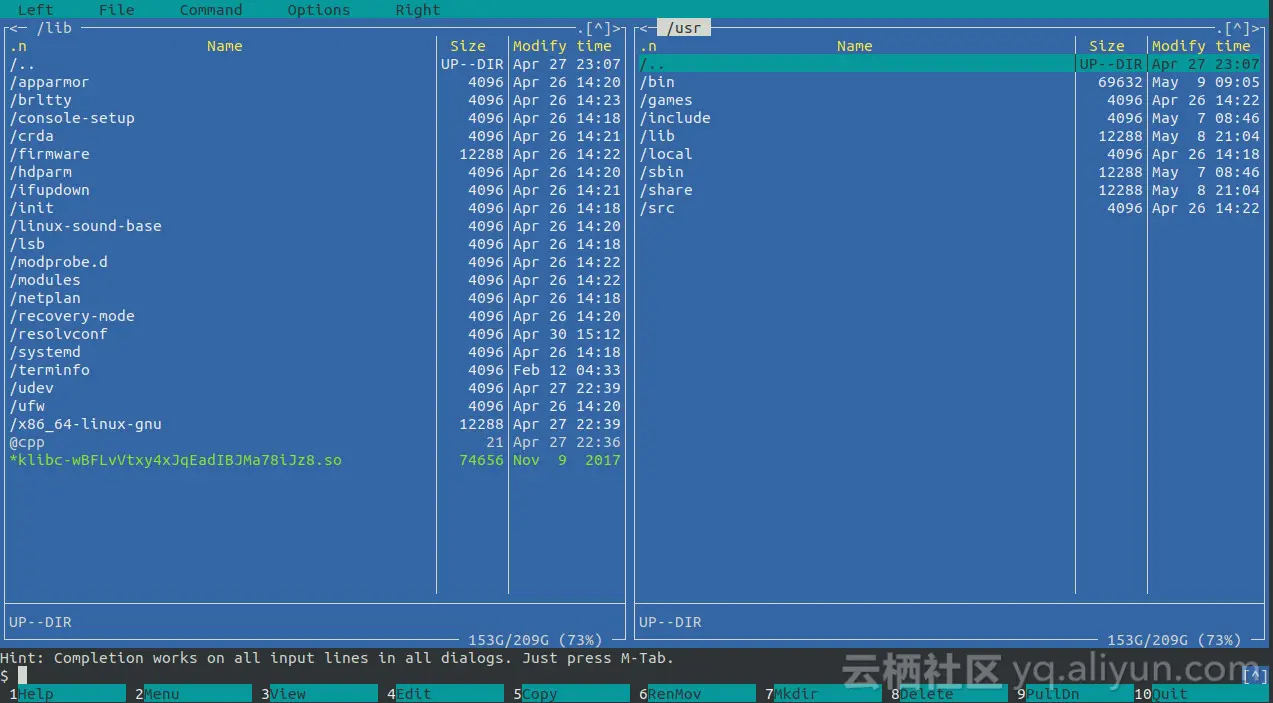Click the .n sort indicator in left panel
Screen dimensions: 1273x703
(18, 46)
